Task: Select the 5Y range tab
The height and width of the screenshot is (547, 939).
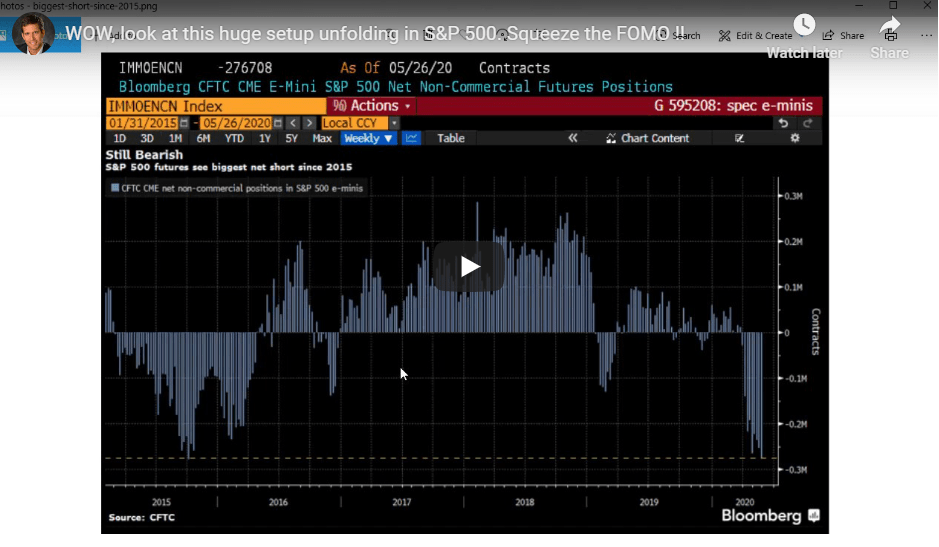Action: coord(292,138)
